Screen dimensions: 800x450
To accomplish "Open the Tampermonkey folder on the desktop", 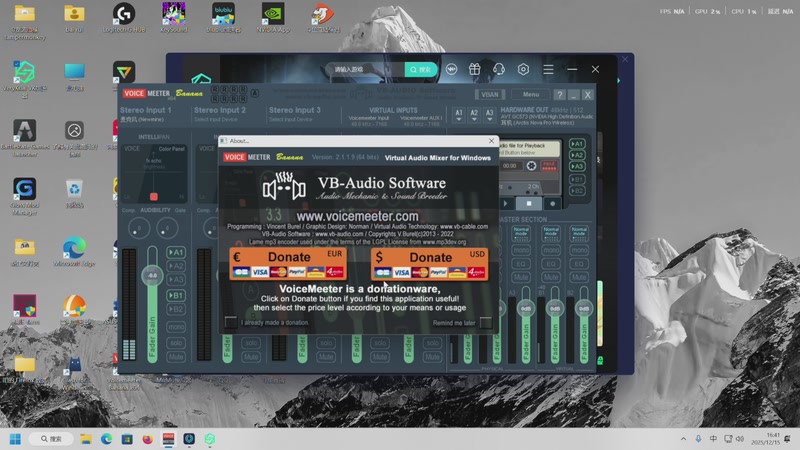I will click(x=24, y=21).
